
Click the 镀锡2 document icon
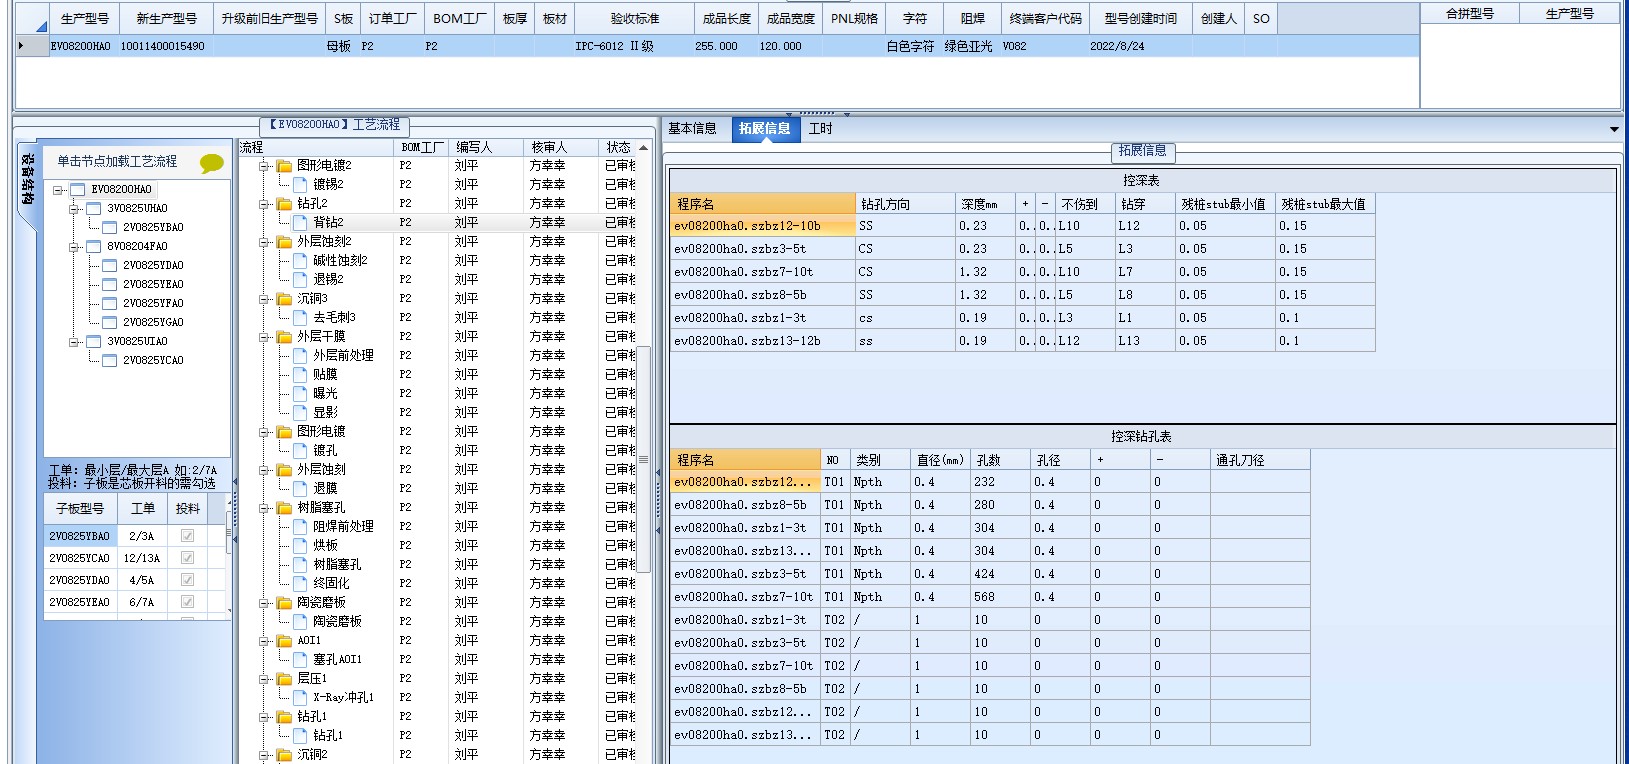point(300,185)
